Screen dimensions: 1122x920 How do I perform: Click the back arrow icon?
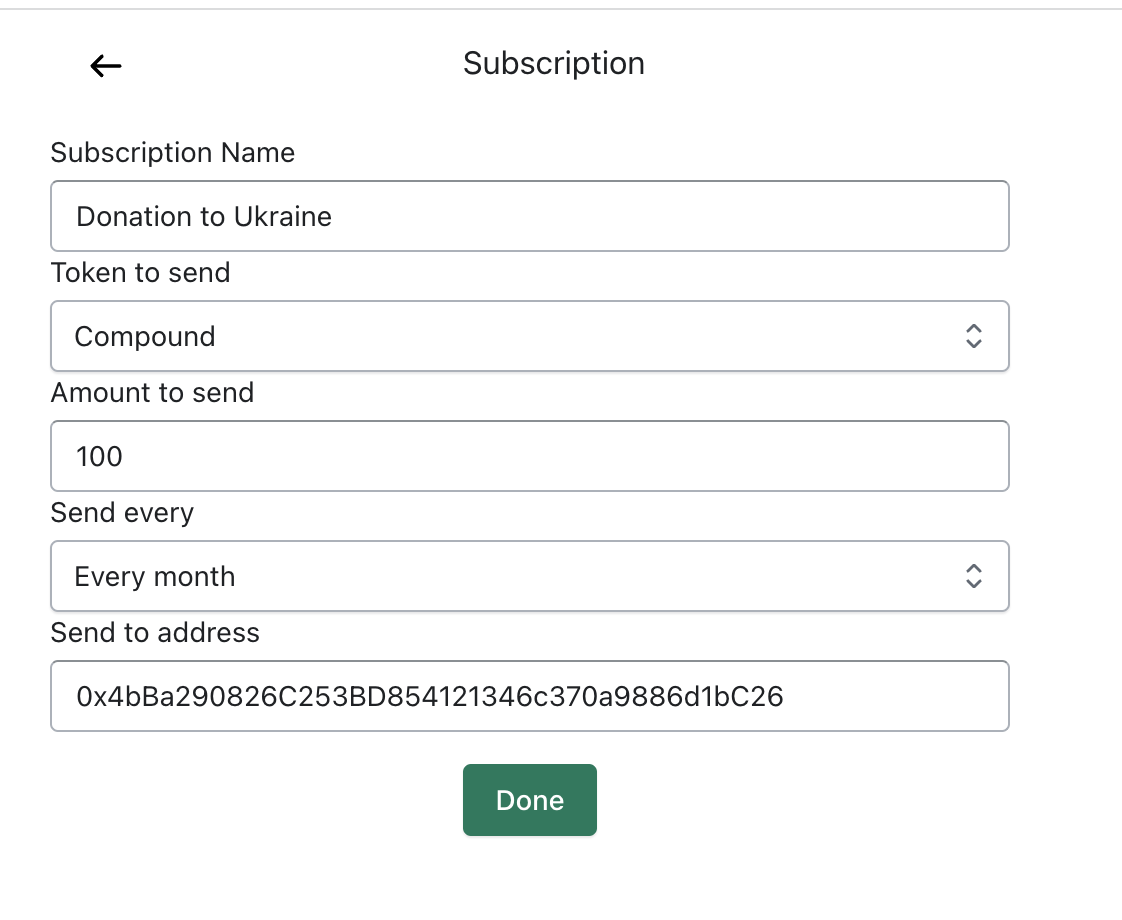(105, 66)
